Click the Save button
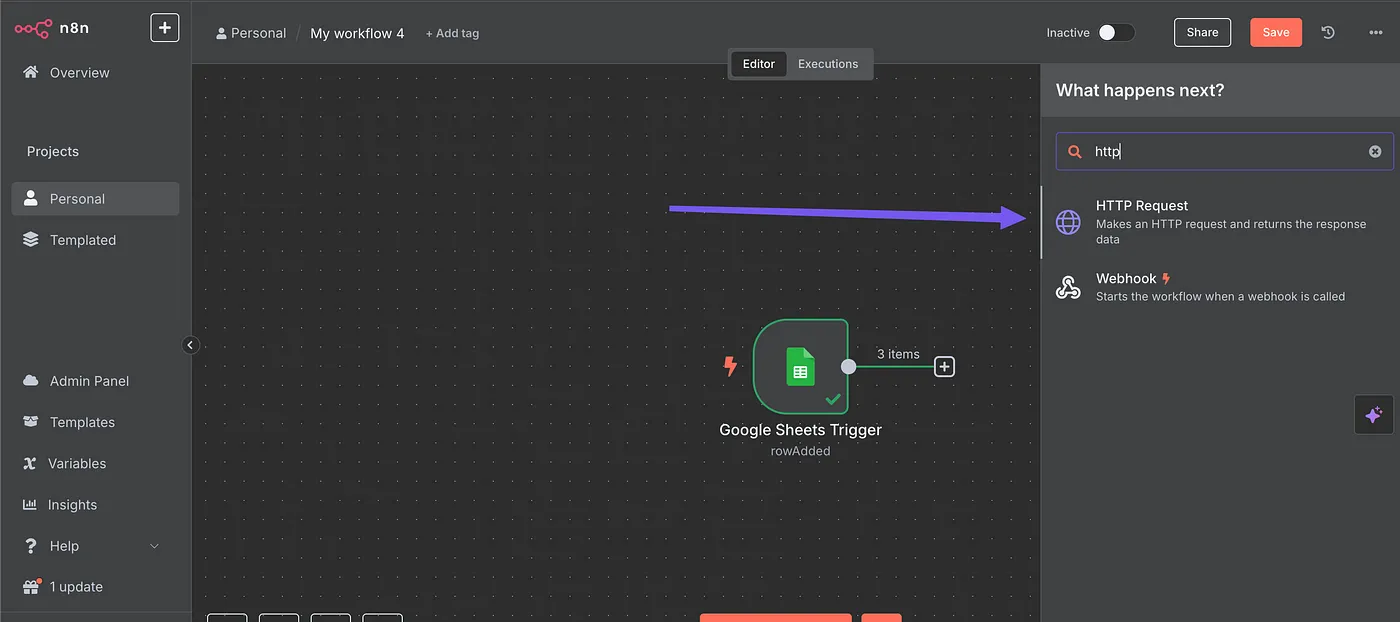Image resolution: width=1400 pixels, height=622 pixels. [x=1276, y=32]
